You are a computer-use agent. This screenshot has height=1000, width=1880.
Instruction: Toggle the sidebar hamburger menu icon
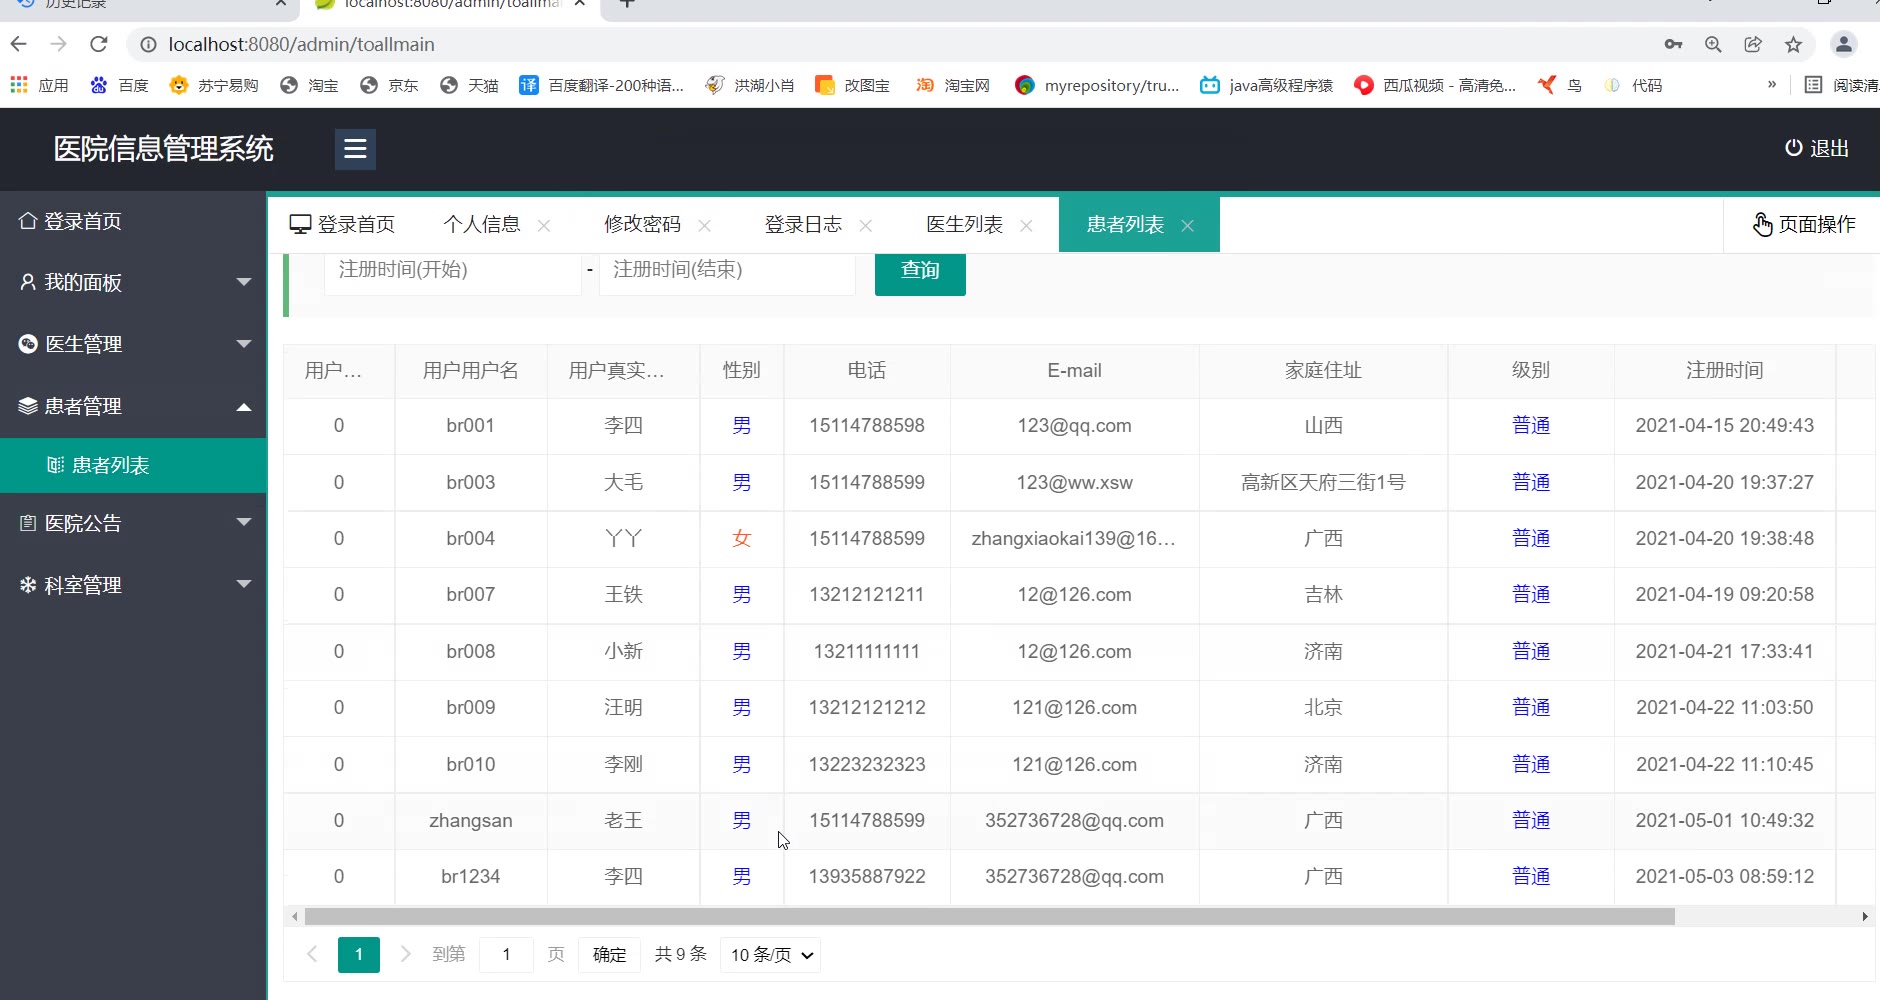355,149
